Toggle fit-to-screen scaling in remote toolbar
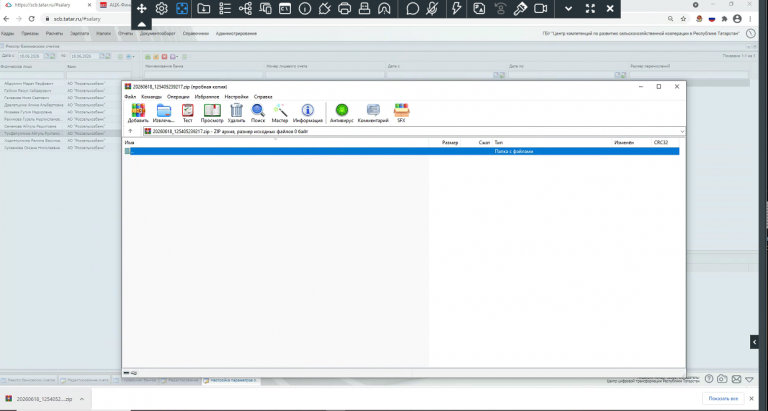Image resolution: width=768 pixels, height=411 pixels. tap(182, 9)
